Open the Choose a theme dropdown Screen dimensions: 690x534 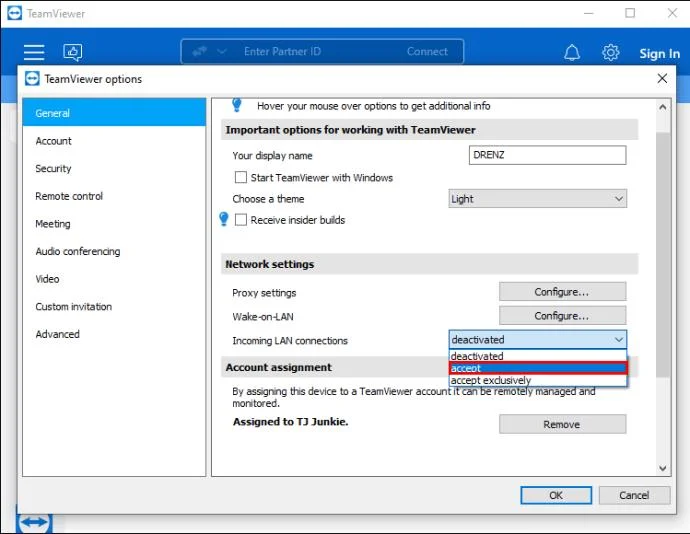[x=538, y=199]
